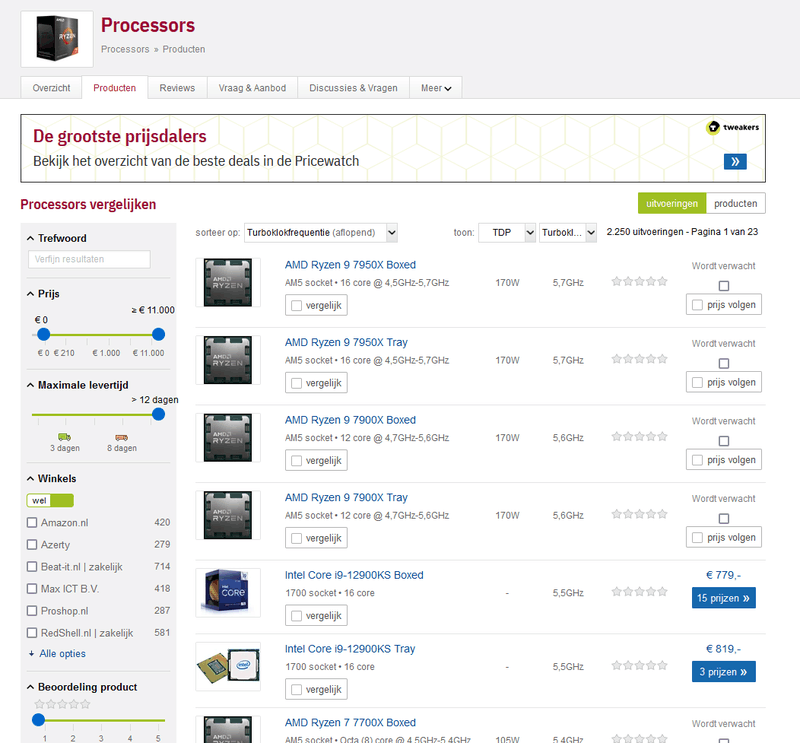
Task: Open the Discussies & Vragen tab
Action: tap(353, 88)
